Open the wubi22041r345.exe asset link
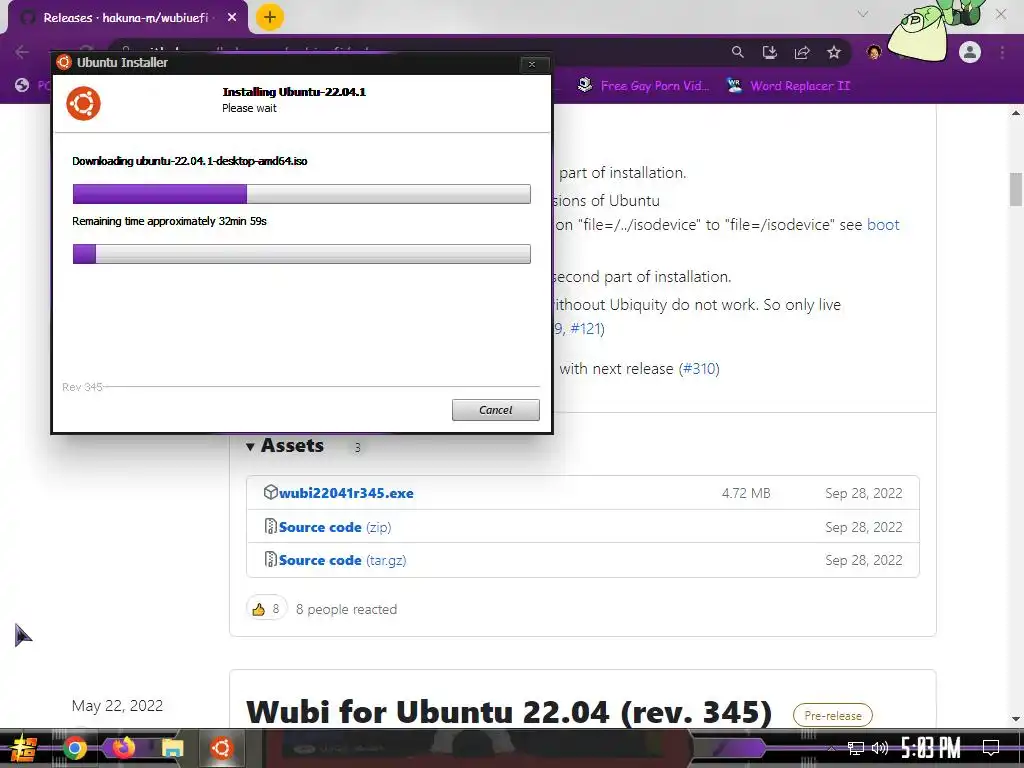Image resolution: width=1024 pixels, height=768 pixels. [346, 493]
